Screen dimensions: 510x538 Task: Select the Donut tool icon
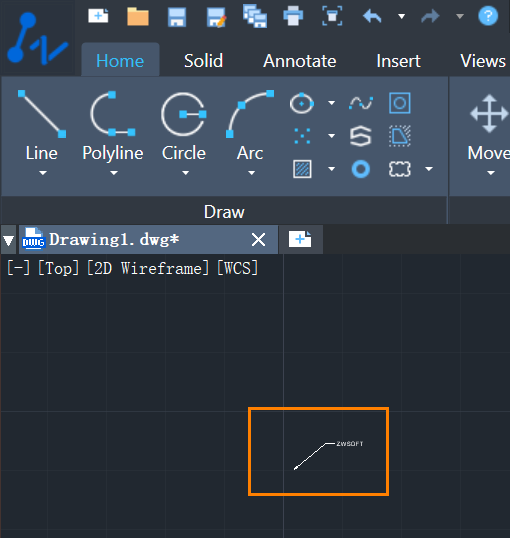click(361, 169)
